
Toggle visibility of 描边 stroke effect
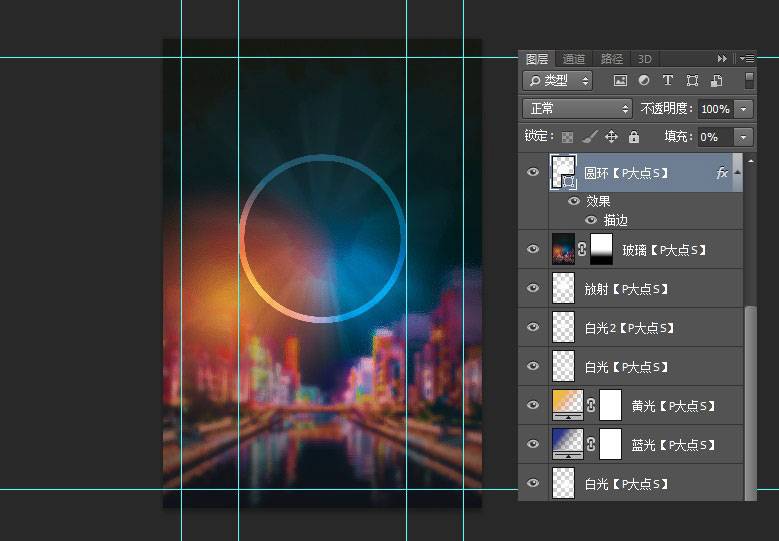point(591,219)
